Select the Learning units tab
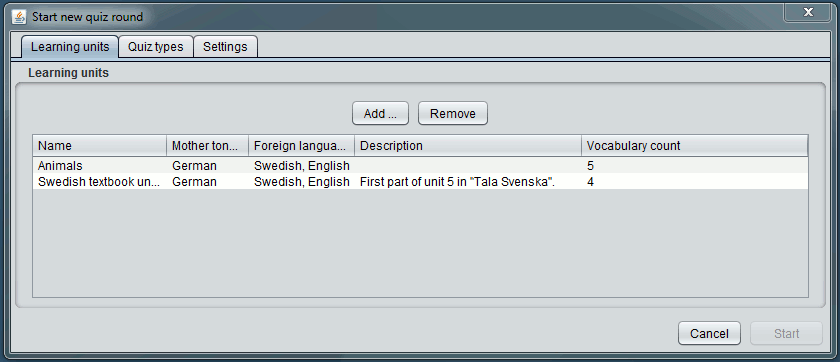The width and height of the screenshot is (840, 362). (x=70, y=47)
